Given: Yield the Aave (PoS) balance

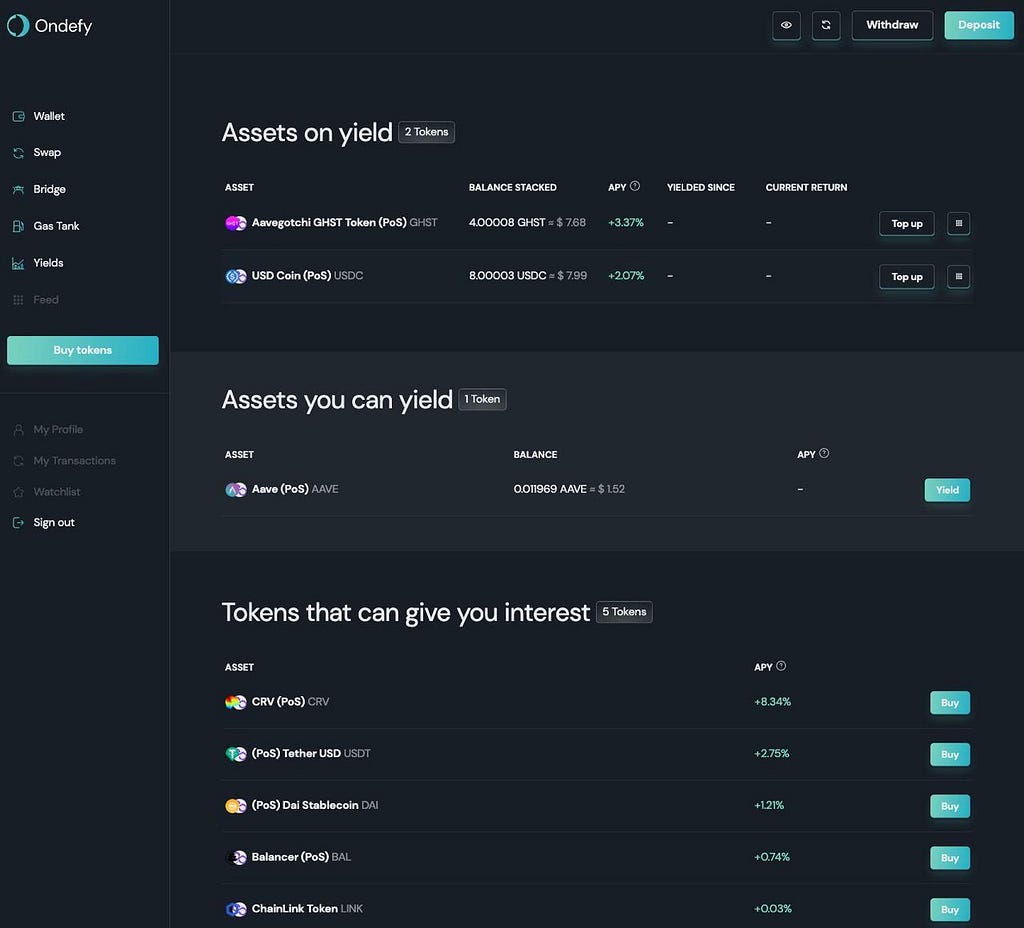Looking at the screenshot, I should [947, 490].
